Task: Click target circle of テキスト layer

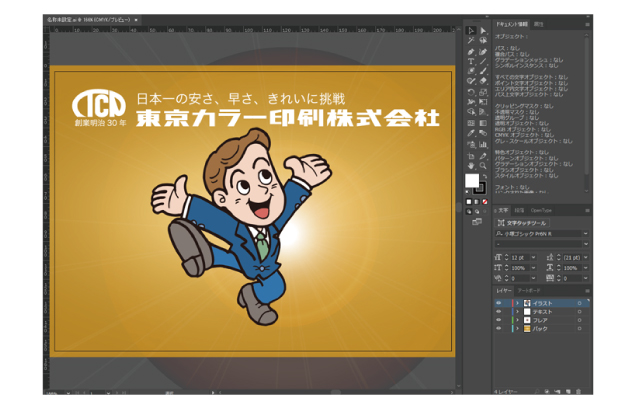Action: [579, 312]
